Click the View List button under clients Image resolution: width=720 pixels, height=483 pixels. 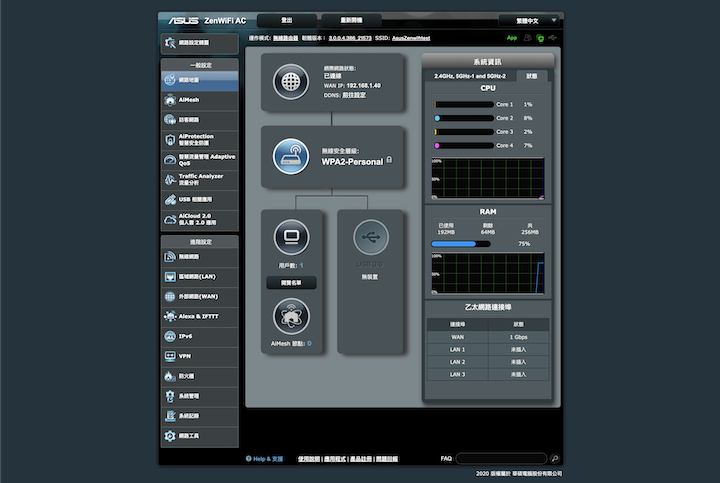(x=291, y=283)
